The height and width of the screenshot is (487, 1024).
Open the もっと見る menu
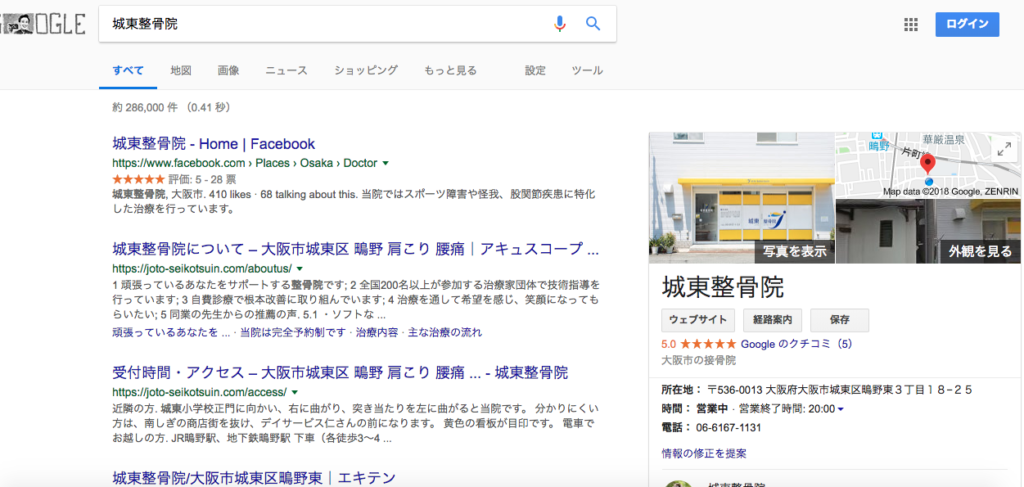click(x=450, y=71)
